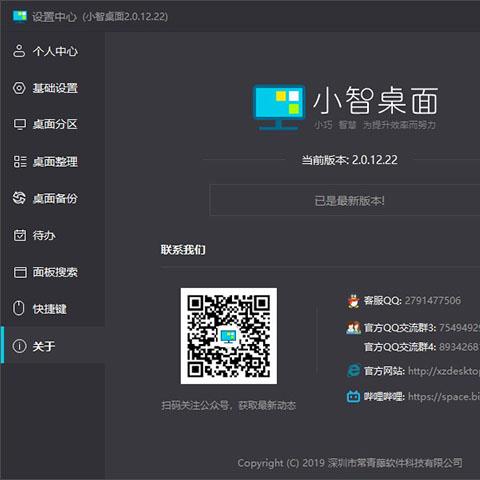Click the info icon beside 关于
The height and width of the screenshot is (480, 480).
tap(19, 346)
